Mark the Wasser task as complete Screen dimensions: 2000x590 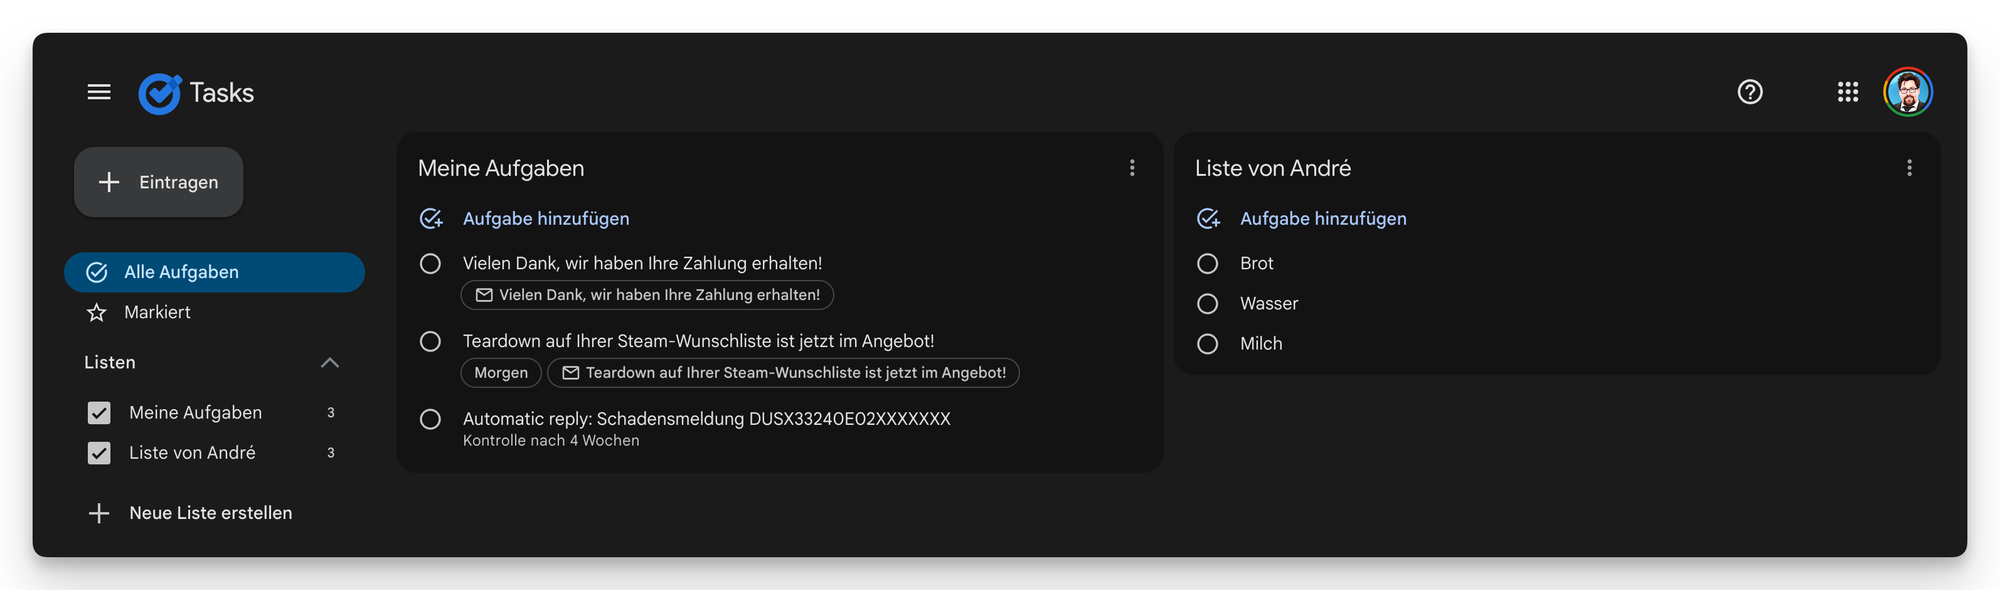[1208, 303]
